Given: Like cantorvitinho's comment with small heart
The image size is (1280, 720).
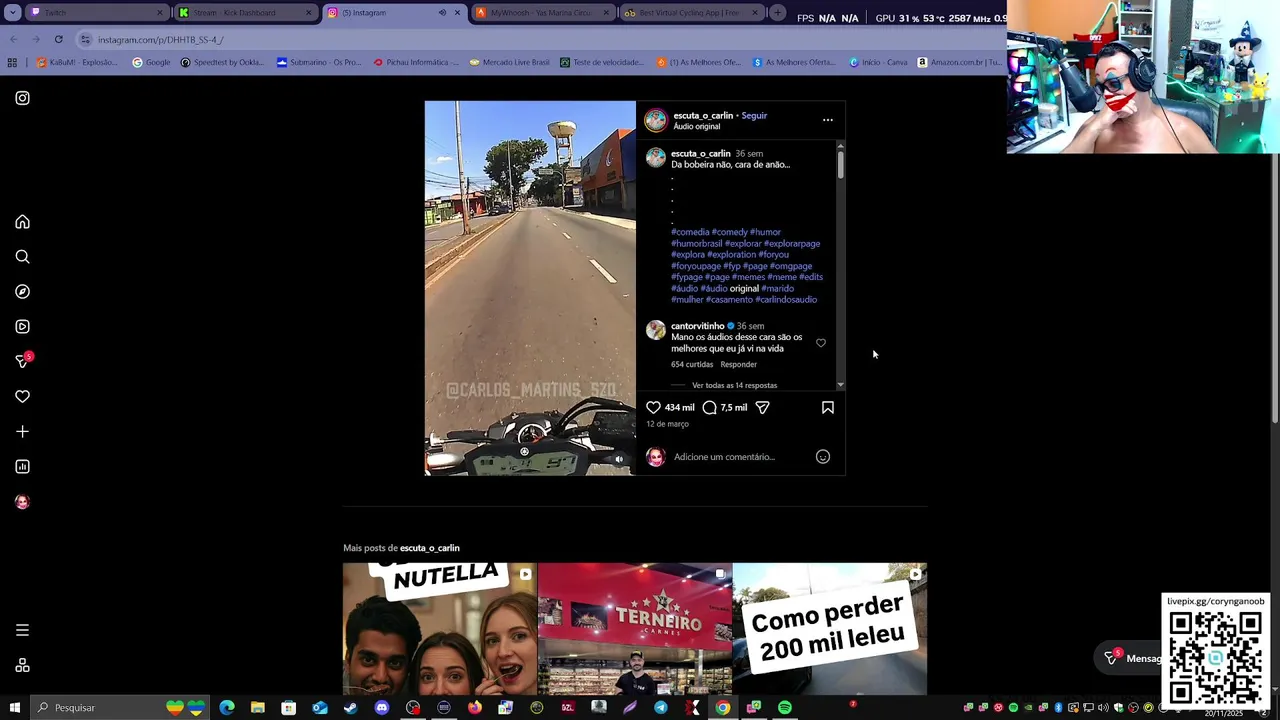Looking at the screenshot, I should coord(821,343).
